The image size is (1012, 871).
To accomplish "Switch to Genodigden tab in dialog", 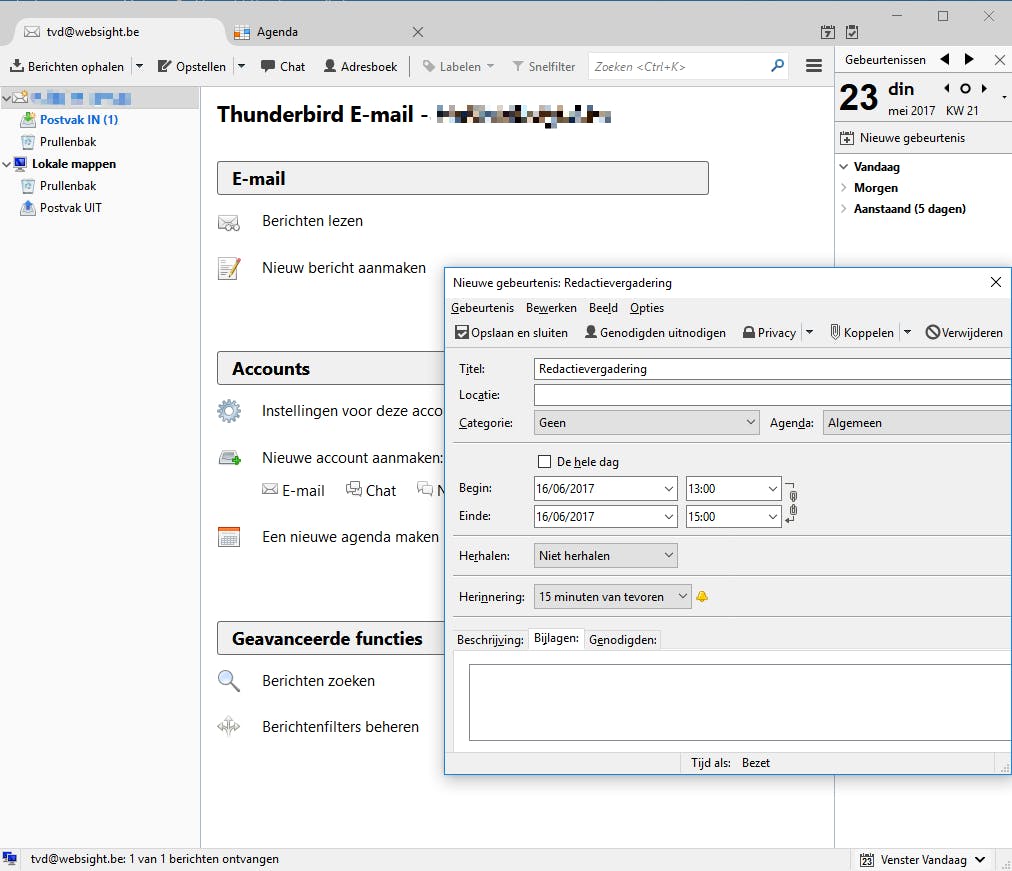I will tap(623, 640).
